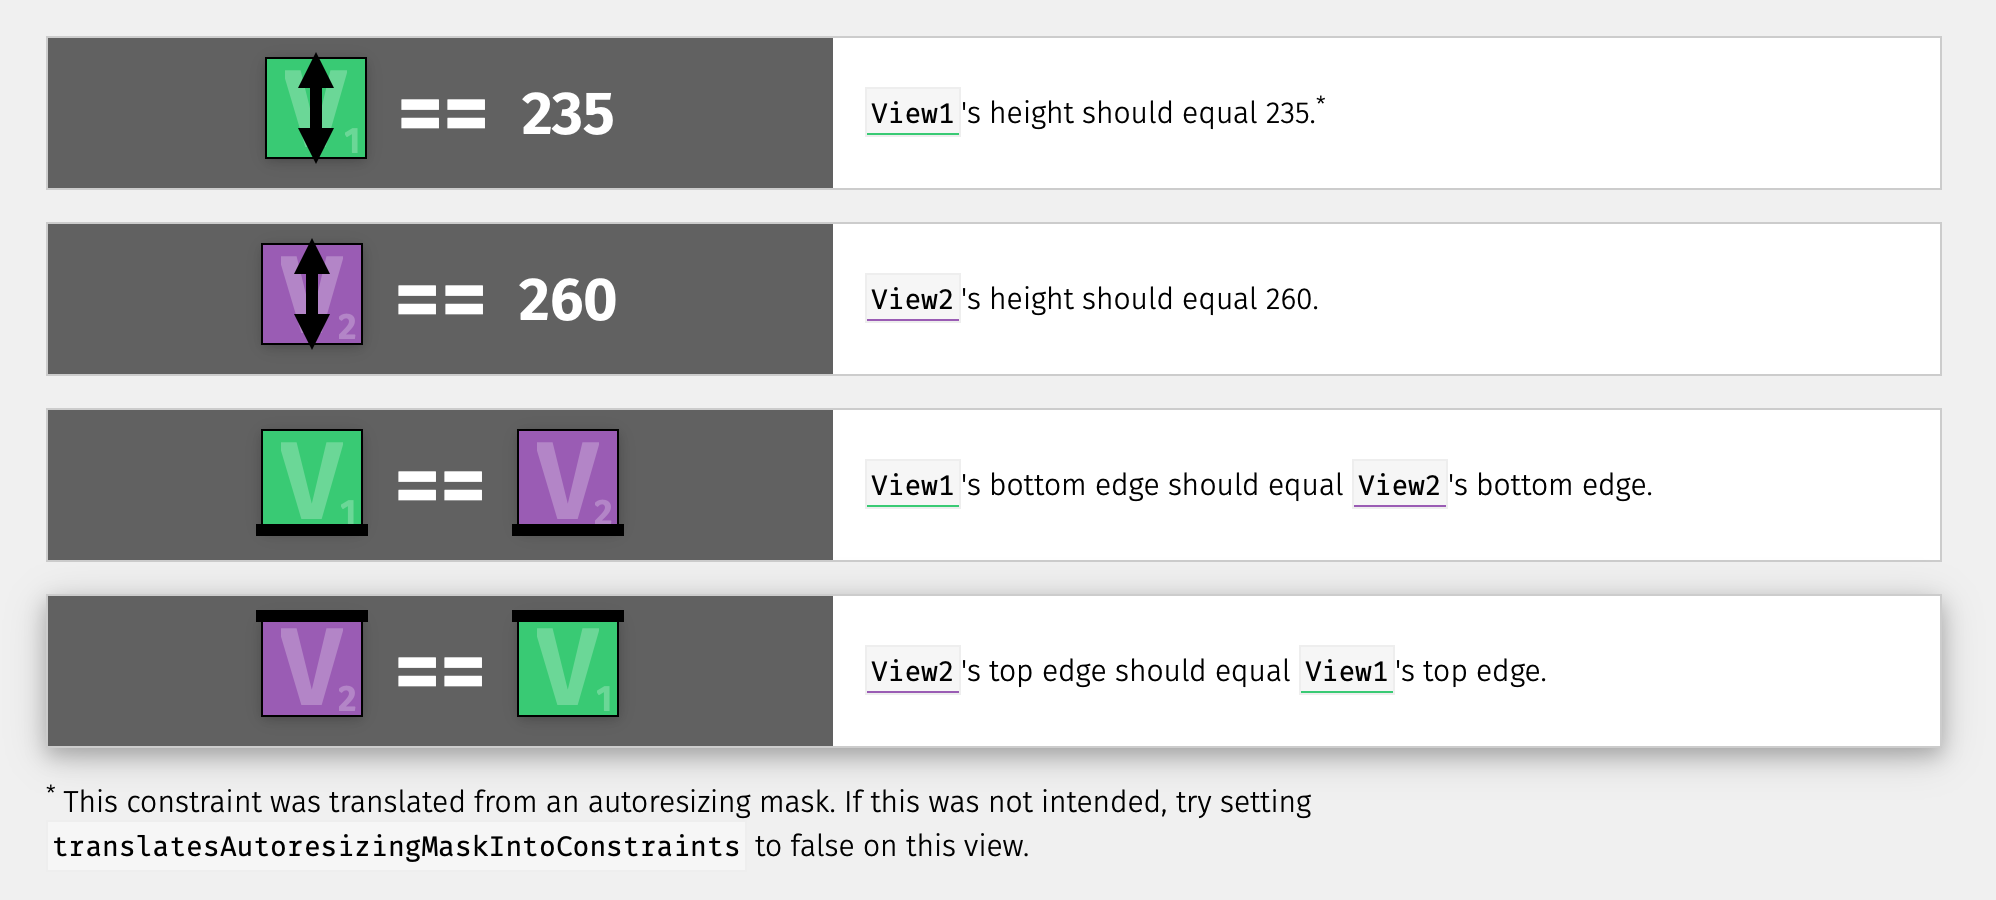Click the constant value 235
Image resolution: width=1996 pixels, height=900 pixels.
[567, 114]
